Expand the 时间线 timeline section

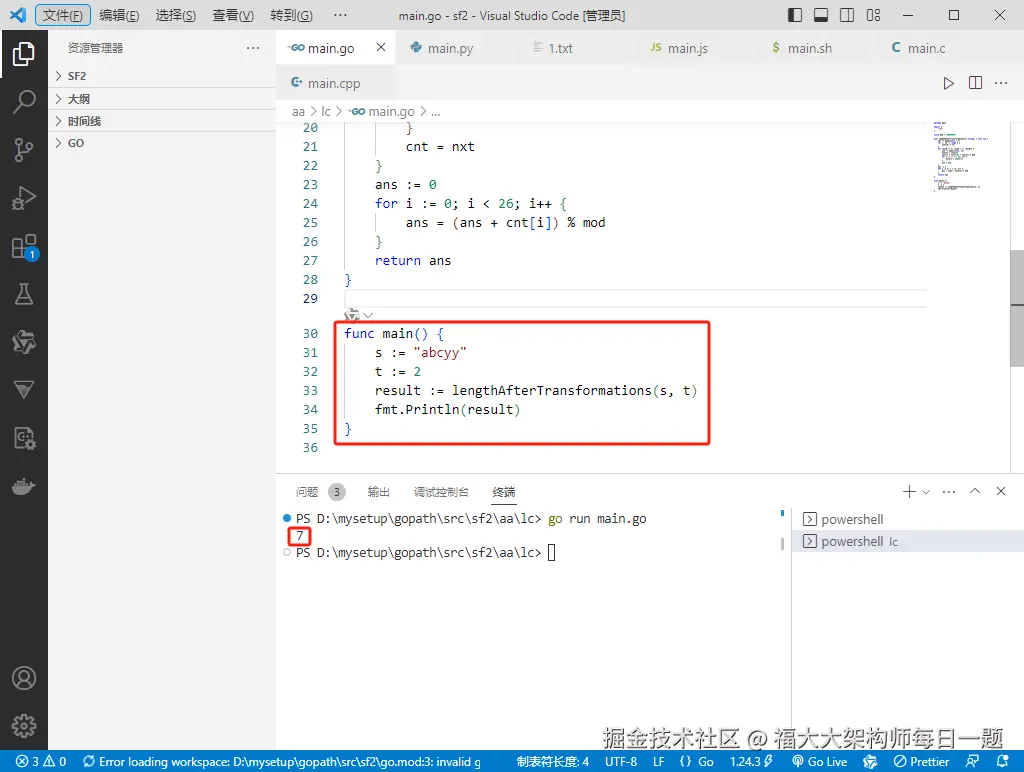(x=162, y=121)
